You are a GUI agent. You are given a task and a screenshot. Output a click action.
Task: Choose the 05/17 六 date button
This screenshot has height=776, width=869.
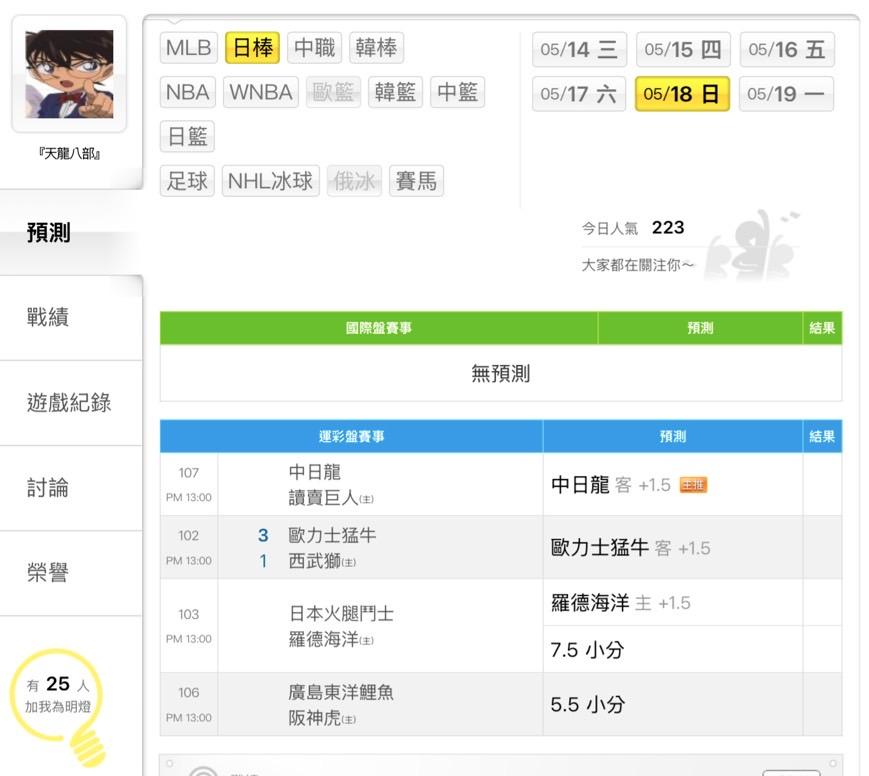pyautogui.click(x=579, y=94)
